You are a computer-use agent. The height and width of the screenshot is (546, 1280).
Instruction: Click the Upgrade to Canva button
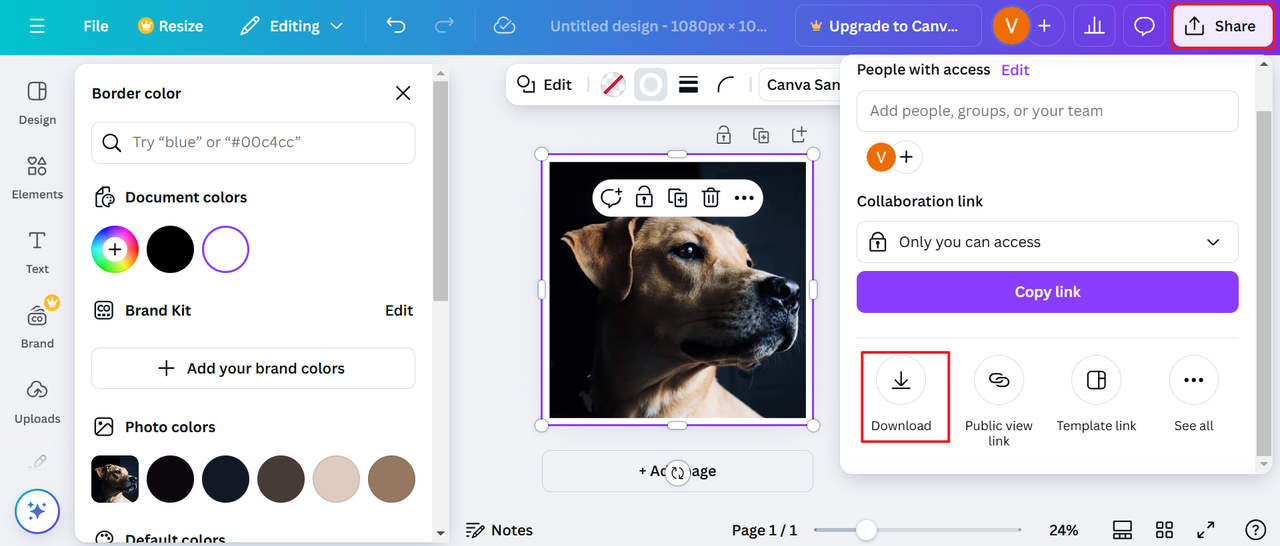[889, 26]
